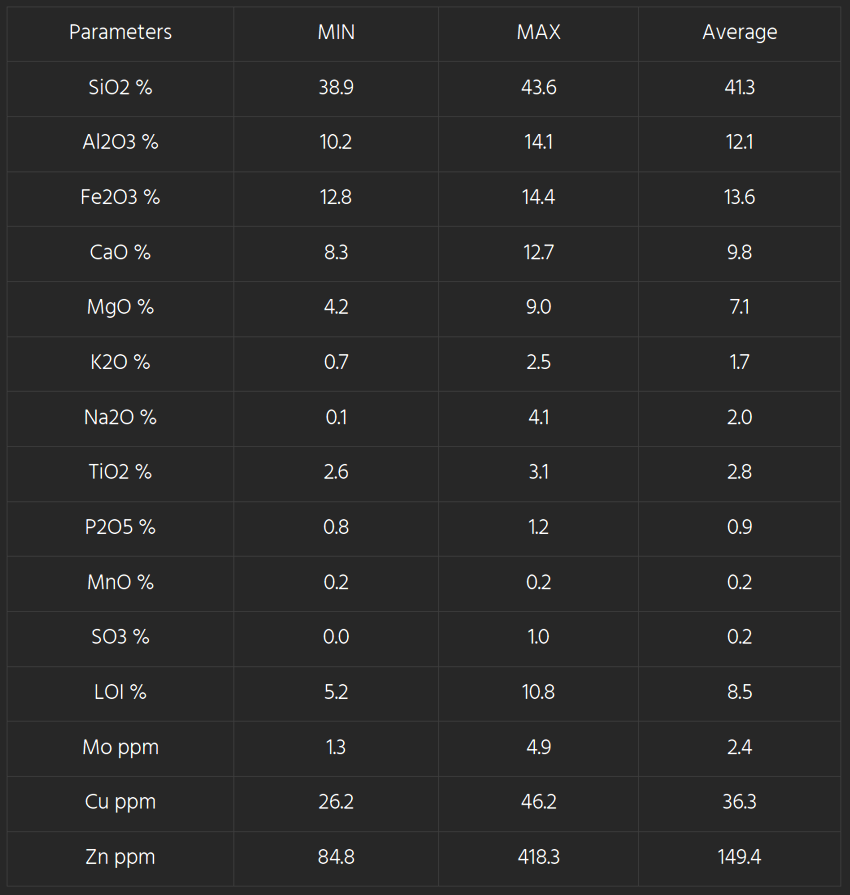The height and width of the screenshot is (895, 850).
Task: Click the MIN column header
Action: tap(336, 32)
